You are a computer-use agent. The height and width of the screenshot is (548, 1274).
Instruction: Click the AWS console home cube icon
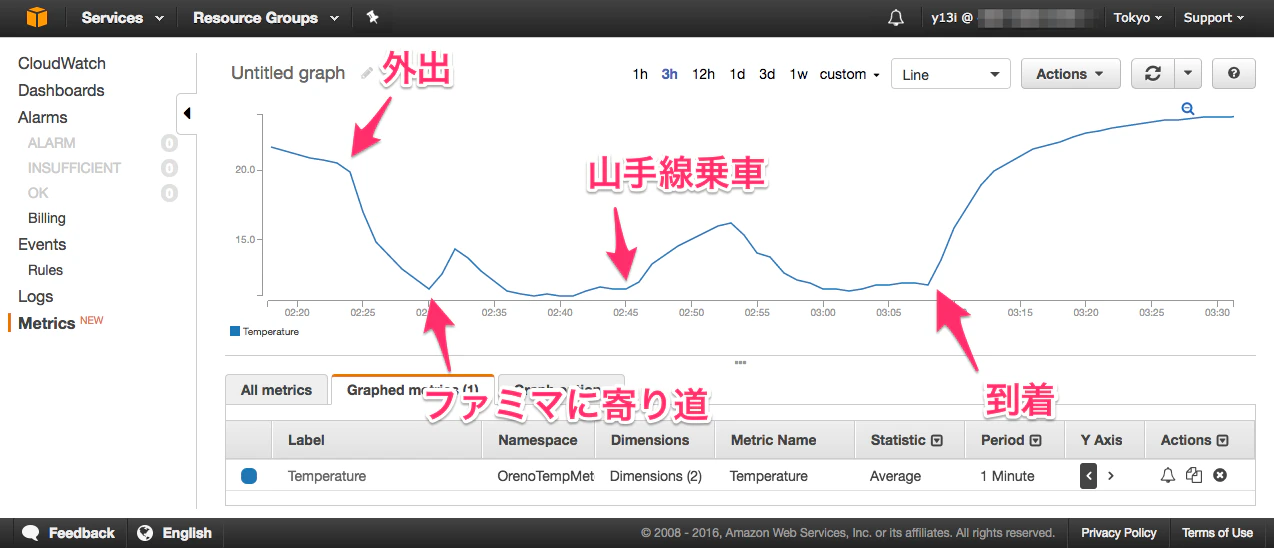(x=36, y=17)
